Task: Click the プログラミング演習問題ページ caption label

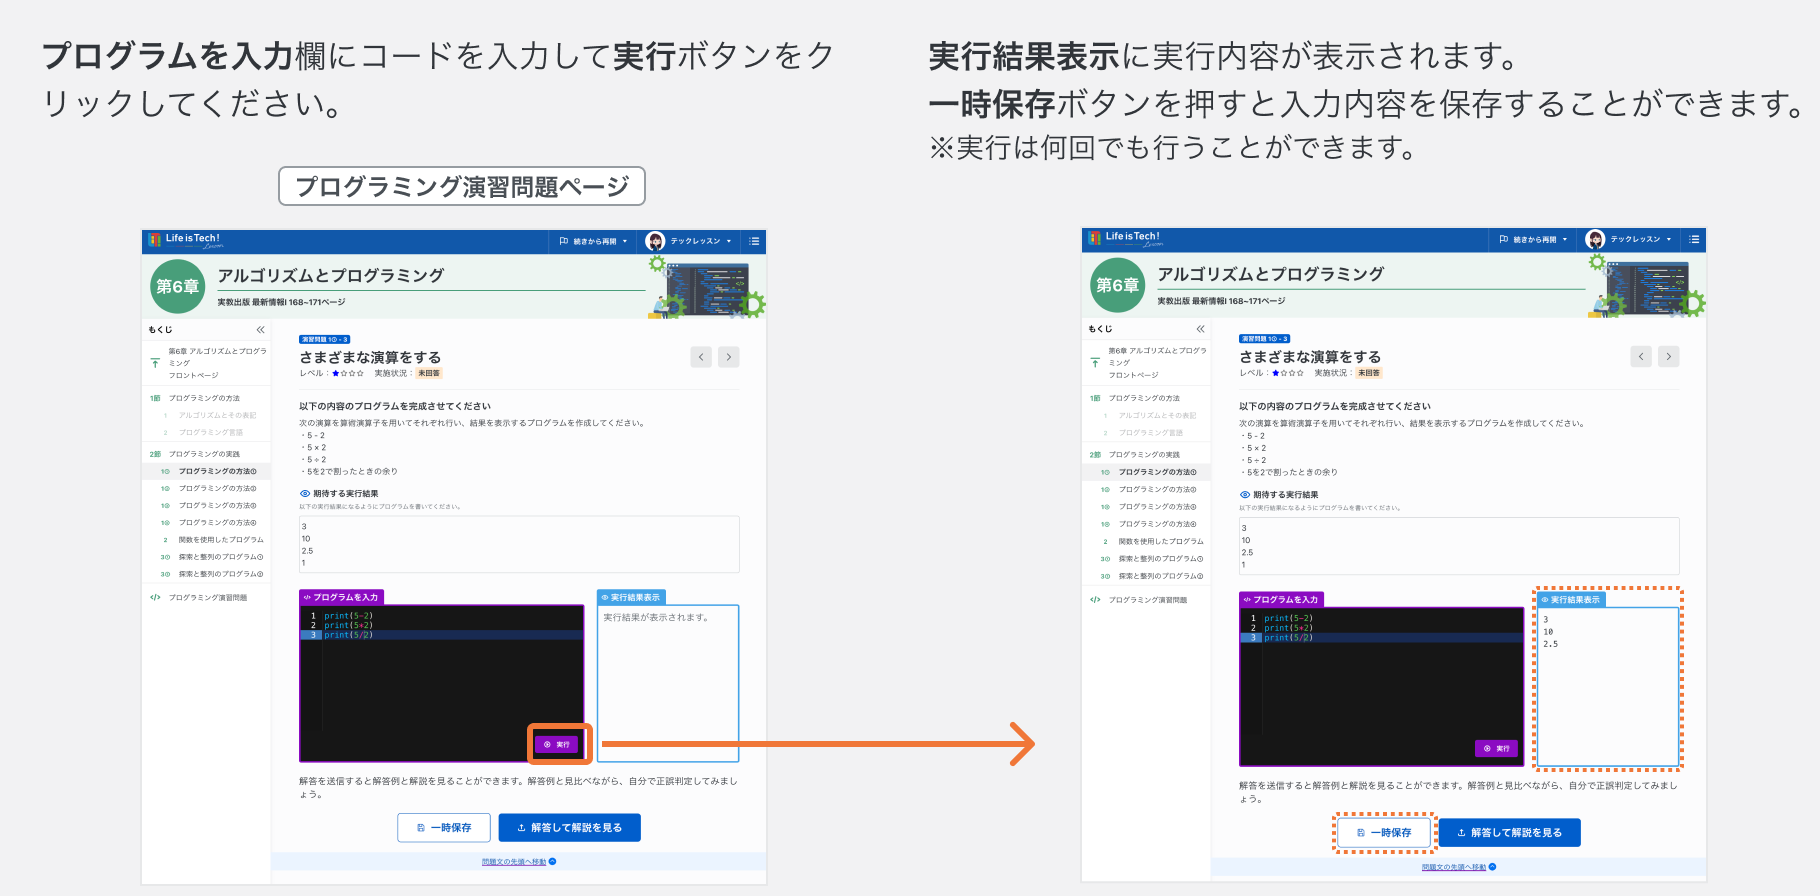Action: coord(462,186)
